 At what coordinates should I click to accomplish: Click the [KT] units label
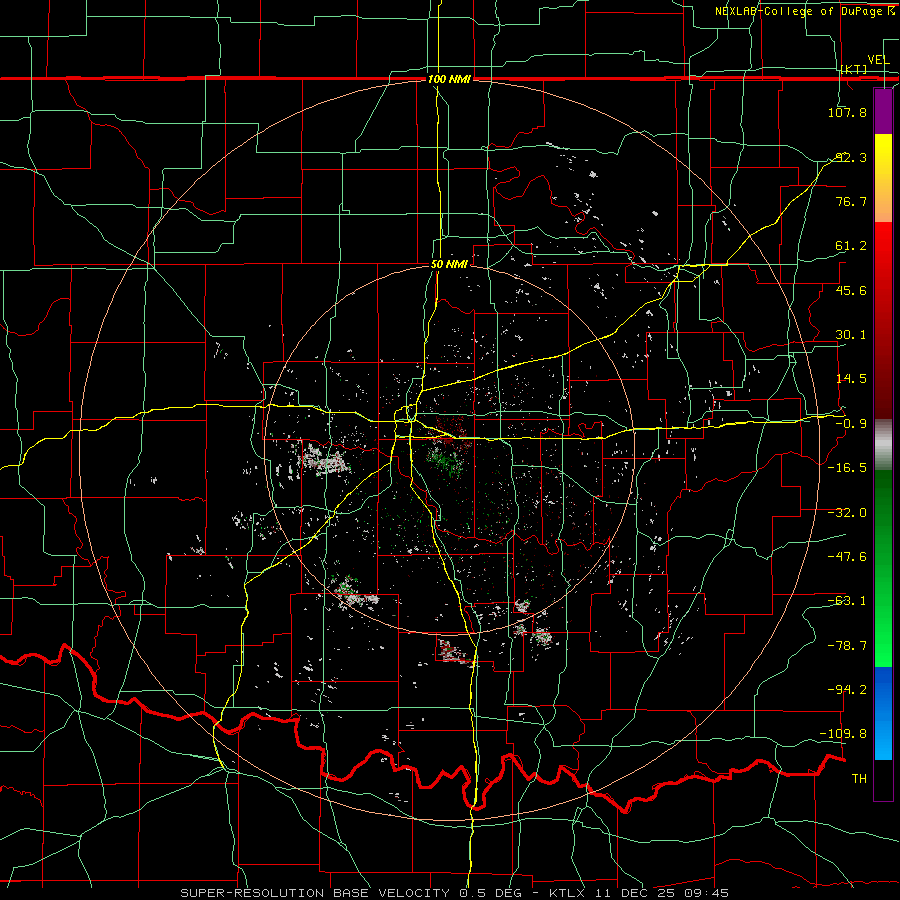pyautogui.click(x=854, y=69)
